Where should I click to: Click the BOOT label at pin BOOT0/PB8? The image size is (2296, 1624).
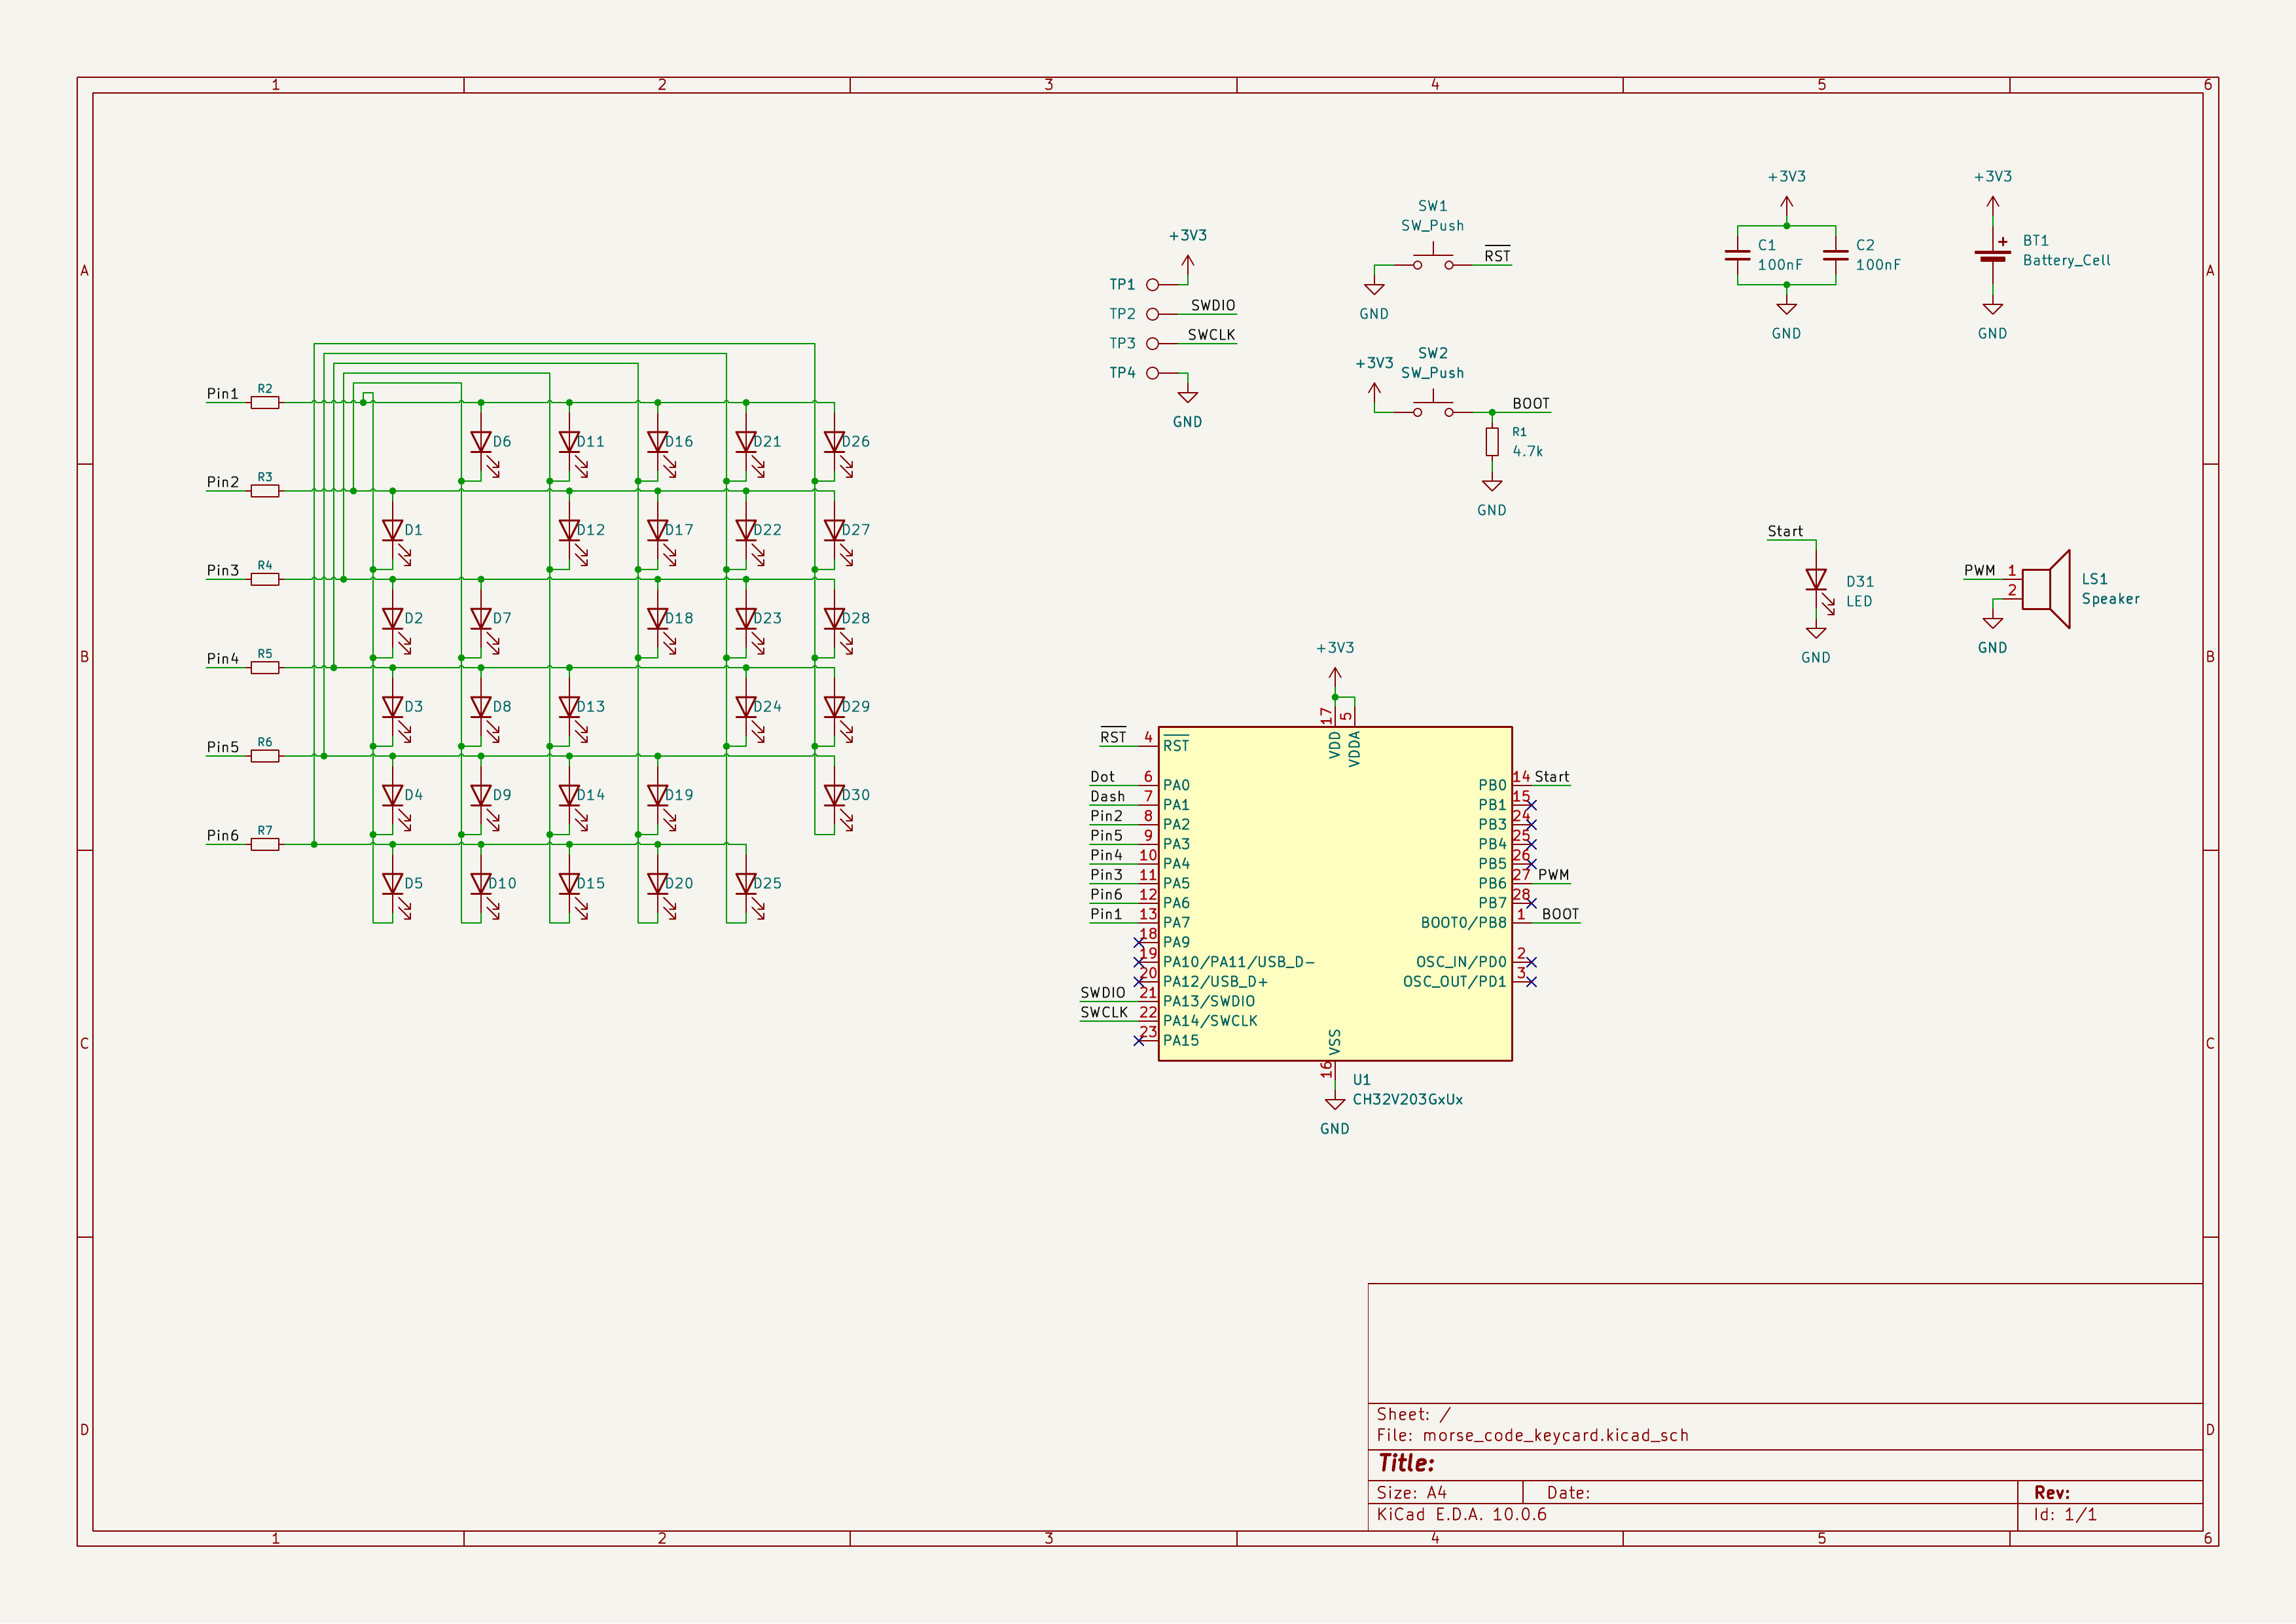click(1560, 915)
